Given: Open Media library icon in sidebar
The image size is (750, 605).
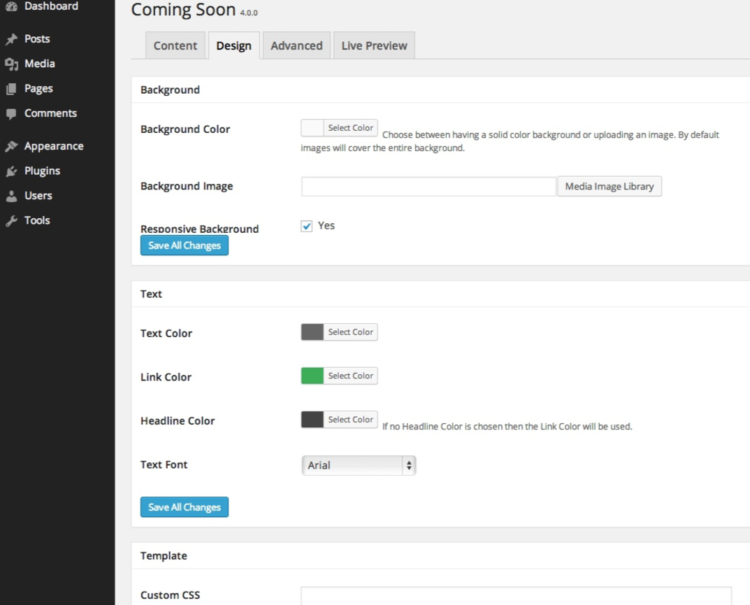Looking at the screenshot, I should (11, 64).
